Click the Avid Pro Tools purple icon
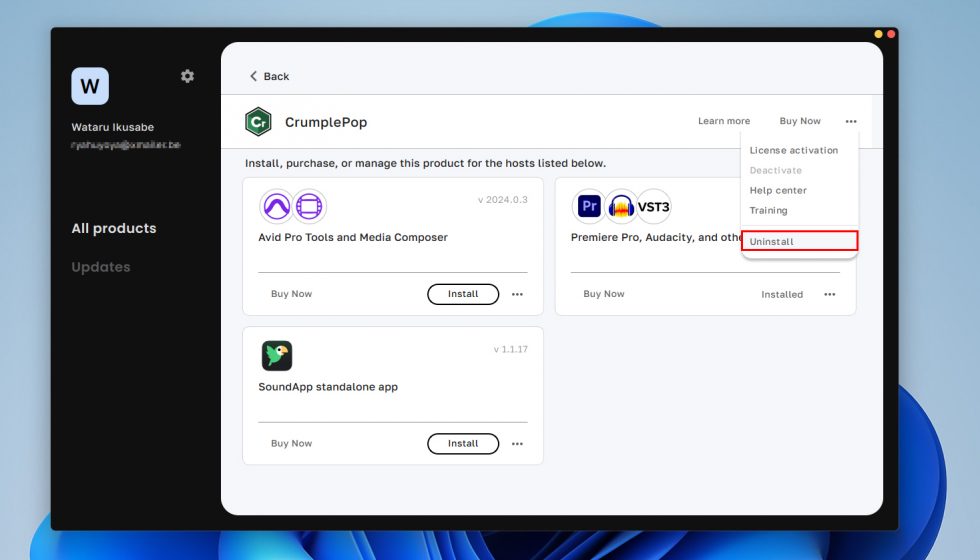Image resolution: width=980 pixels, height=560 pixels. (276, 206)
